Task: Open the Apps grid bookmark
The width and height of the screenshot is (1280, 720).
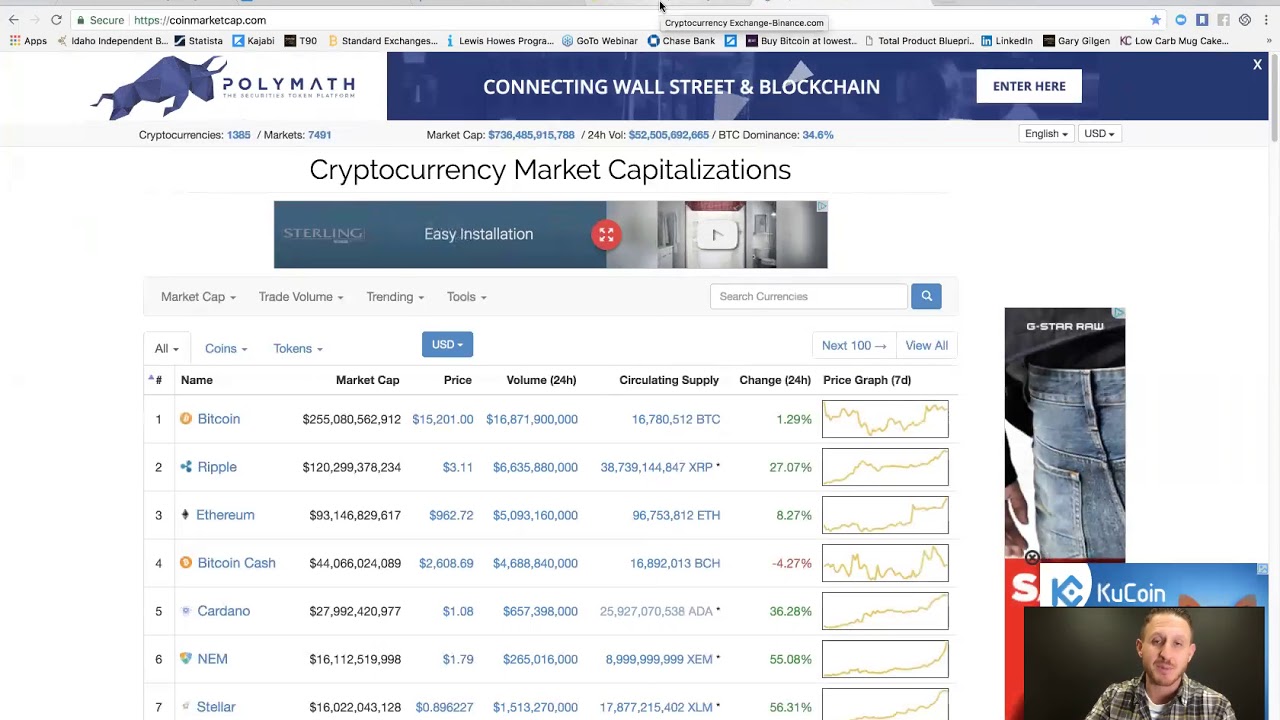Action: (x=28, y=41)
